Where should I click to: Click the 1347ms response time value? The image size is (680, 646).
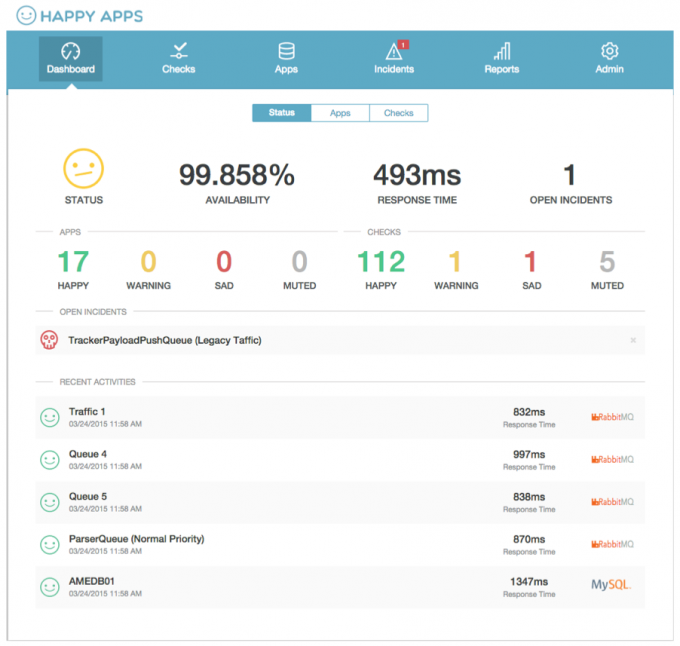click(529, 582)
